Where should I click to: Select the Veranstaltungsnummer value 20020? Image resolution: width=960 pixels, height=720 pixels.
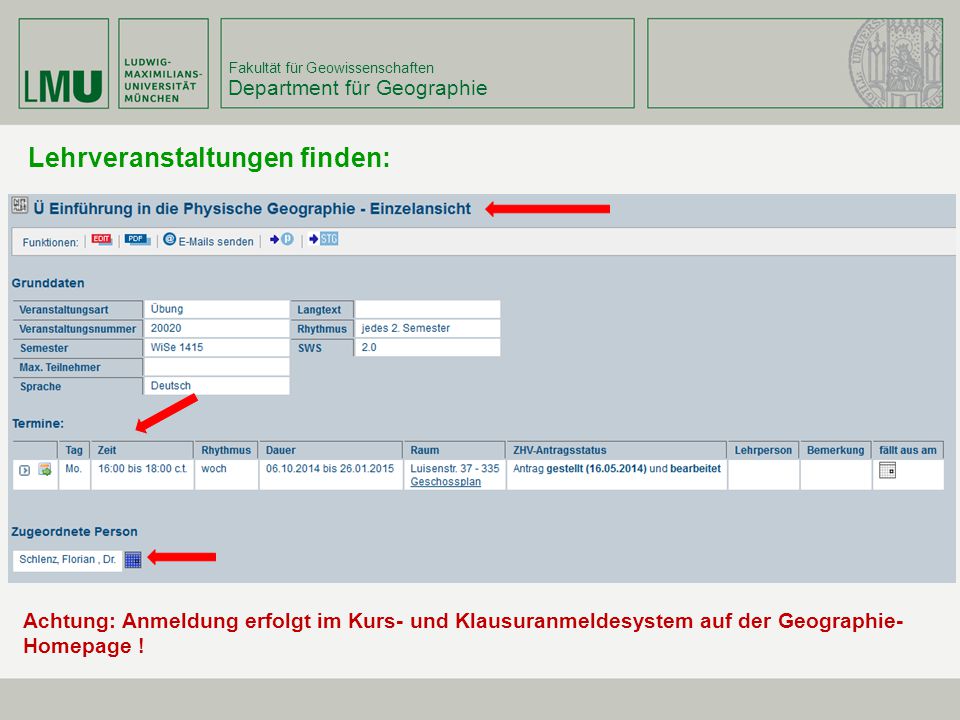166,328
